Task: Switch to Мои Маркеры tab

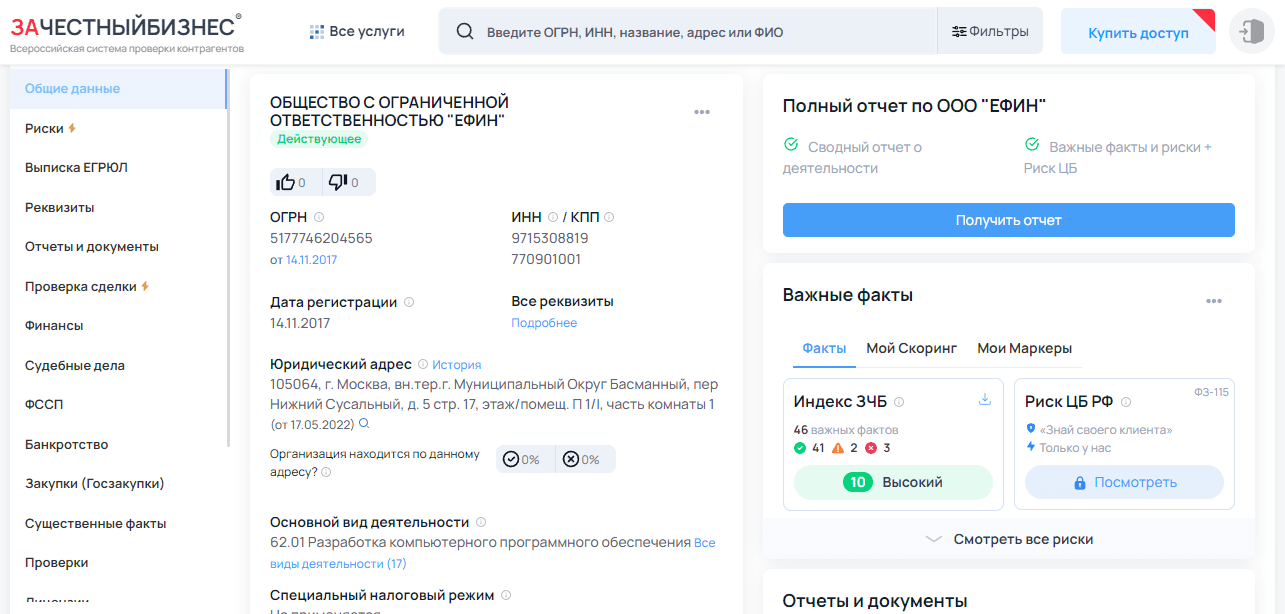Action: click(x=1024, y=348)
